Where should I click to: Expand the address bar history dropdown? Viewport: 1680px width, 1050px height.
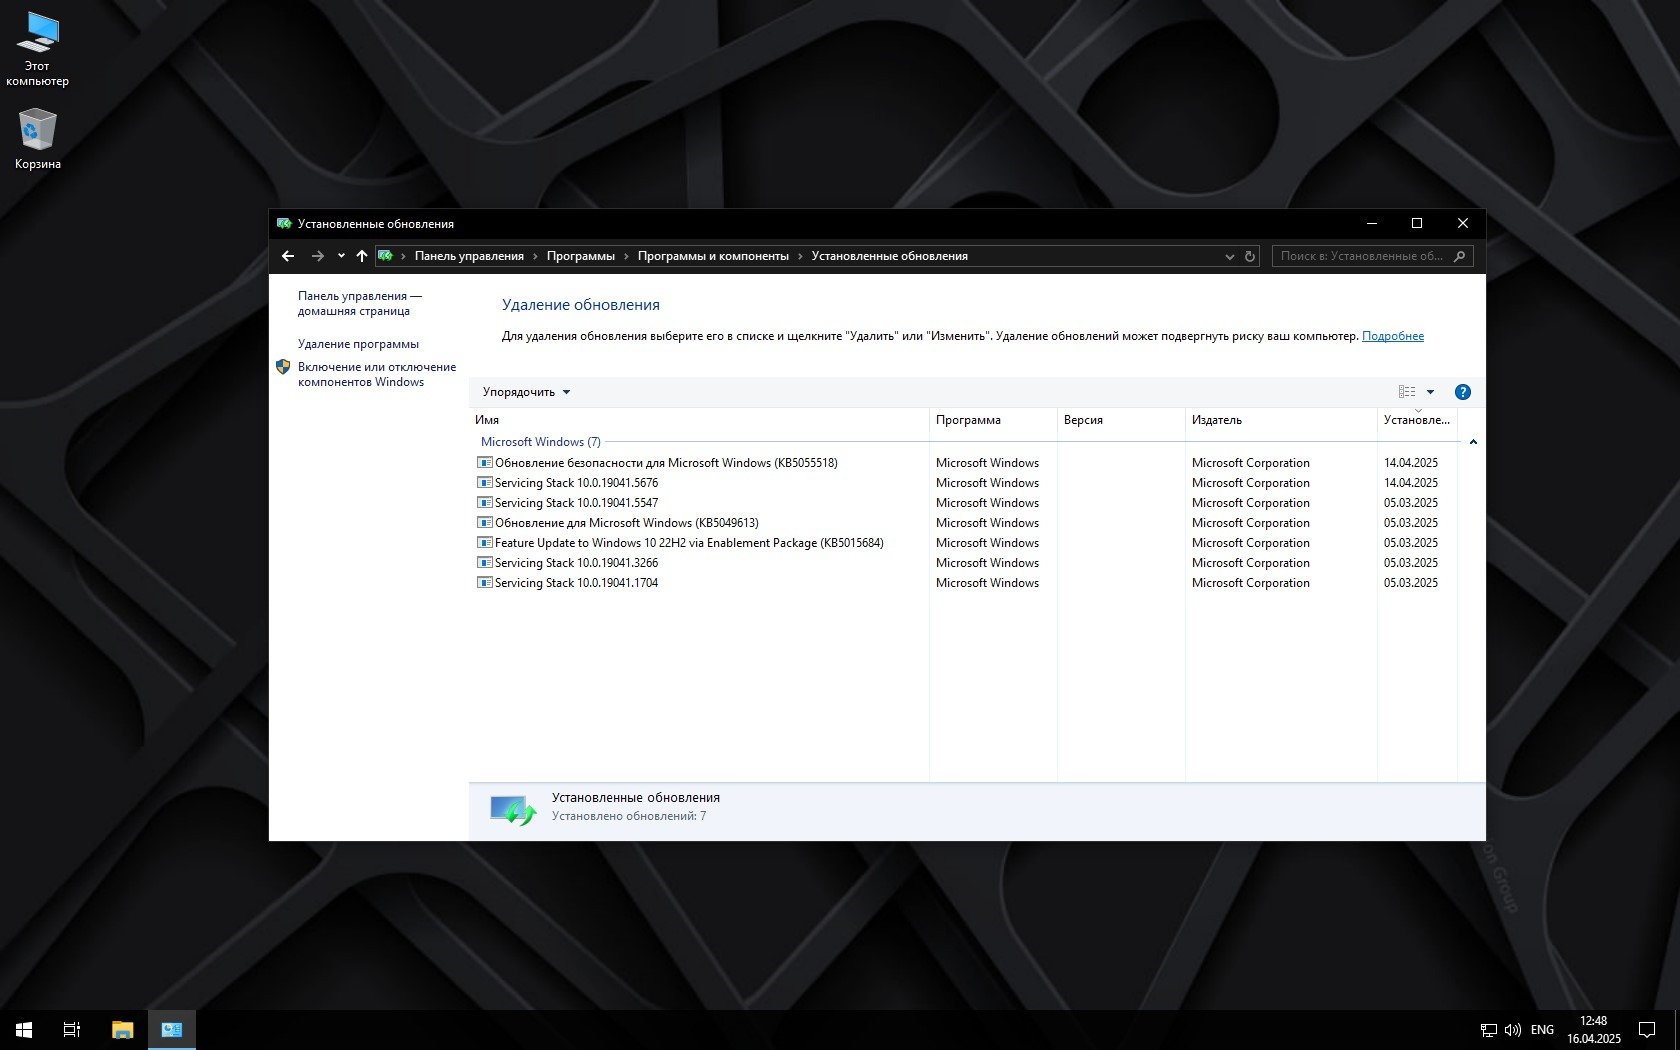1229,256
